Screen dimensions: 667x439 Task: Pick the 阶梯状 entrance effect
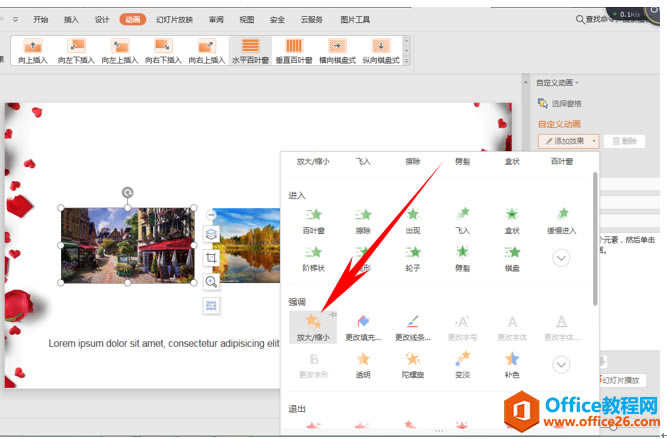[x=314, y=259]
